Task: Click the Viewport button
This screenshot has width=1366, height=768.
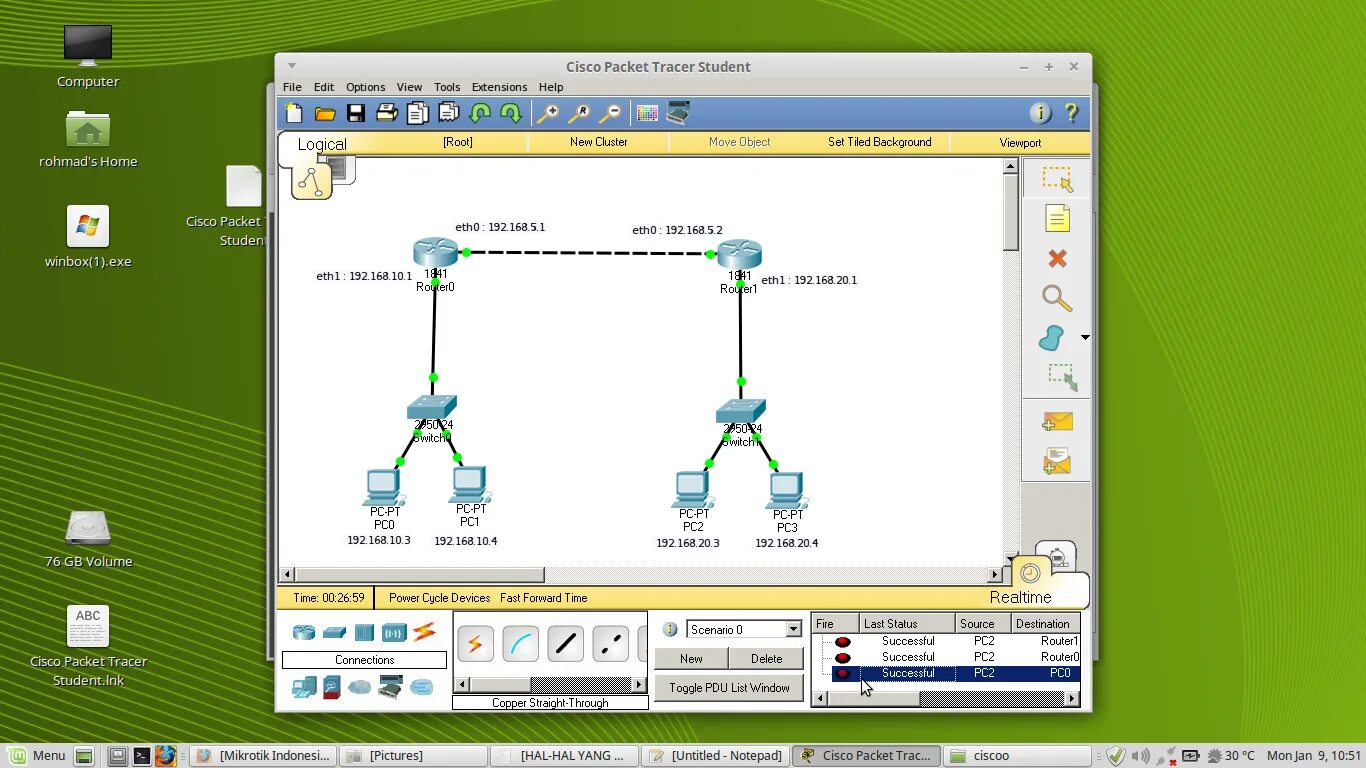Action: pyautogui.click(x=1020, y=142)
